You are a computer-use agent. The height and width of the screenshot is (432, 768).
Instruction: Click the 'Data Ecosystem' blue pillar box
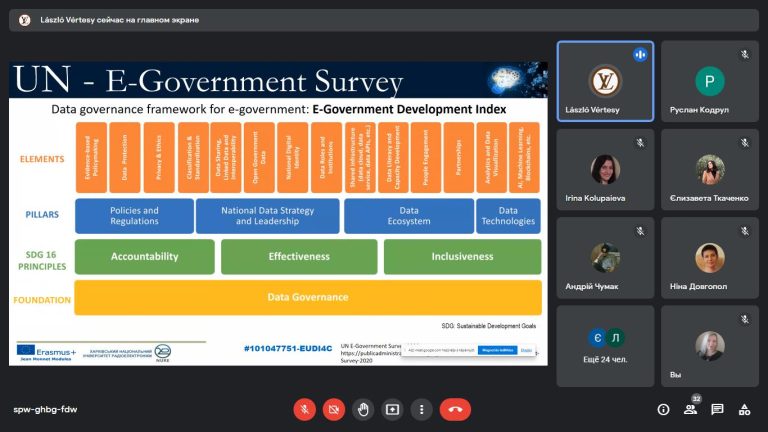tap(409, 216)
